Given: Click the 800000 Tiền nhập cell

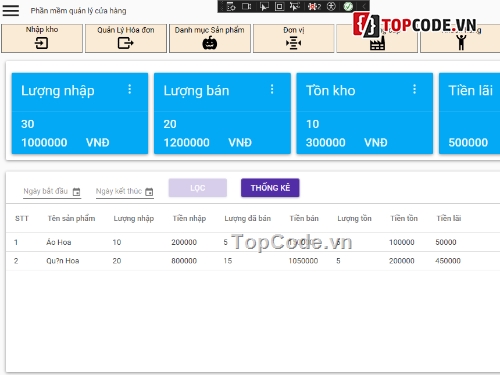Looking at the screenshot, I should click(184, 261).
